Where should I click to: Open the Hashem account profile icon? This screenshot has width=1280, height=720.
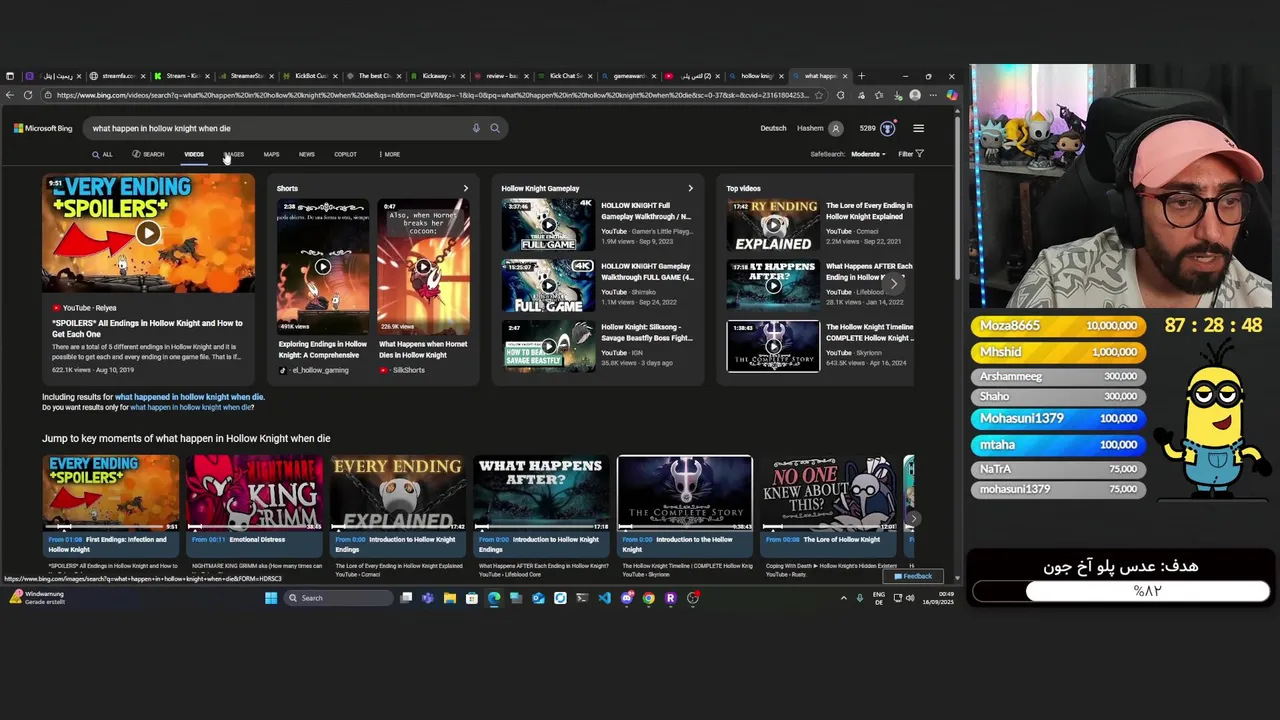(x=835, y=128)
